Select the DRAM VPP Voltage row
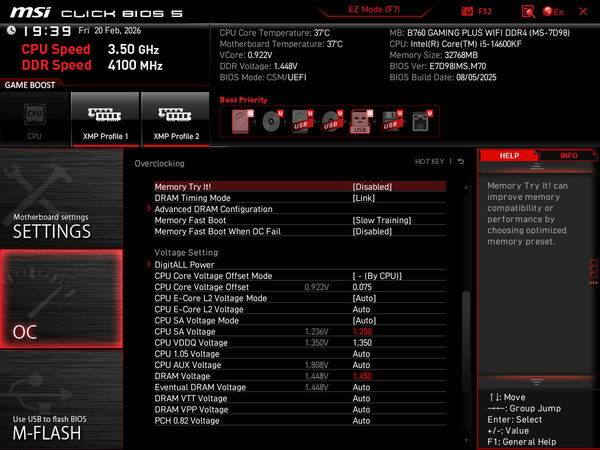 [x=300, y=409]
